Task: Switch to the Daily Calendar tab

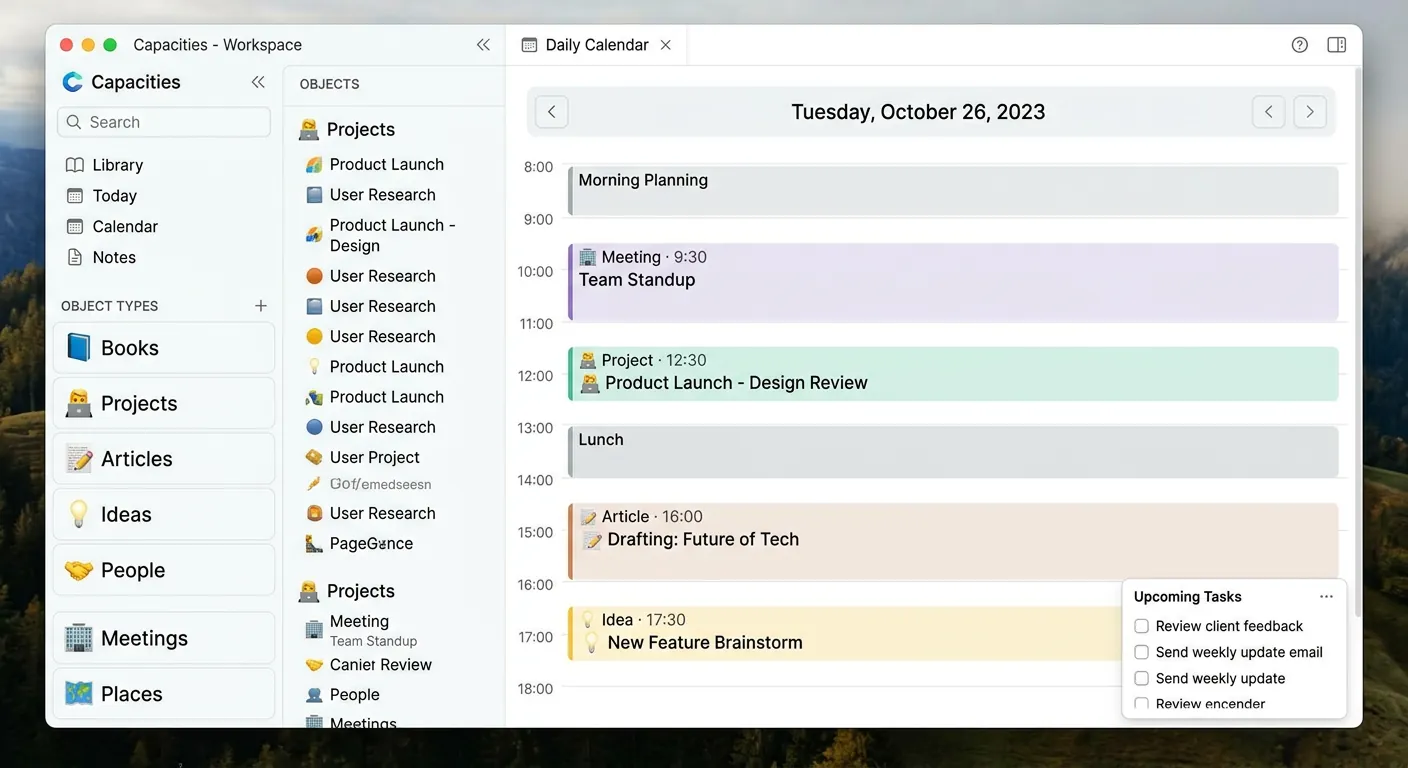Action: pos(596,45)
